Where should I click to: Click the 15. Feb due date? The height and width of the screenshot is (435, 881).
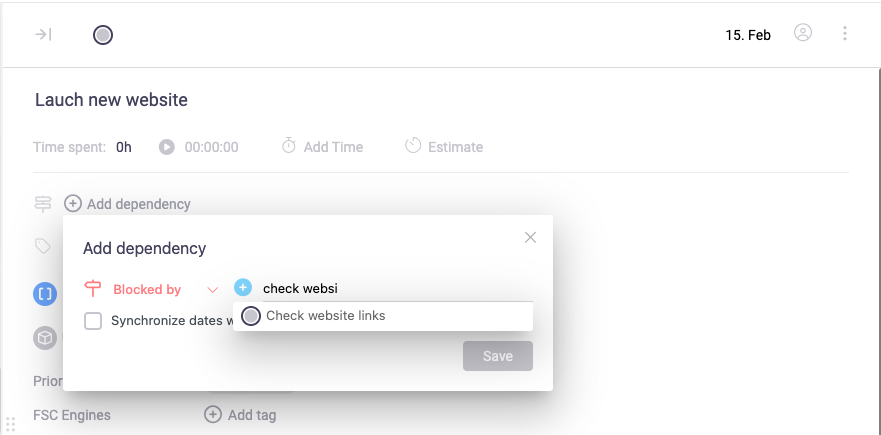point(748,35)
